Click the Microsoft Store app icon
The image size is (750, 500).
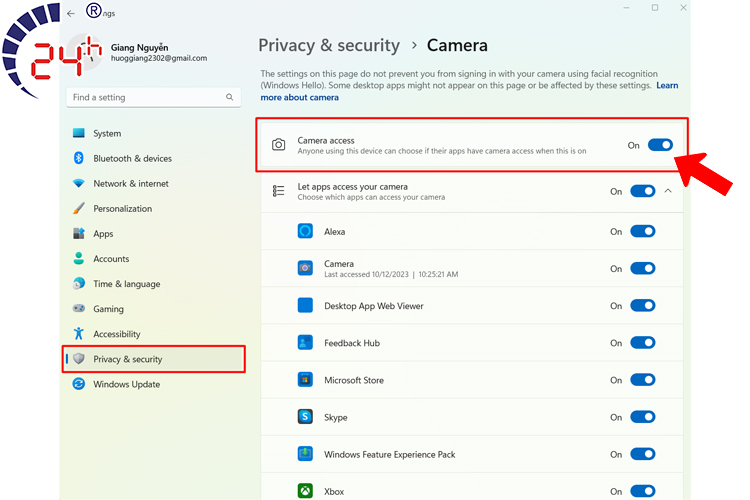[305, 380]
